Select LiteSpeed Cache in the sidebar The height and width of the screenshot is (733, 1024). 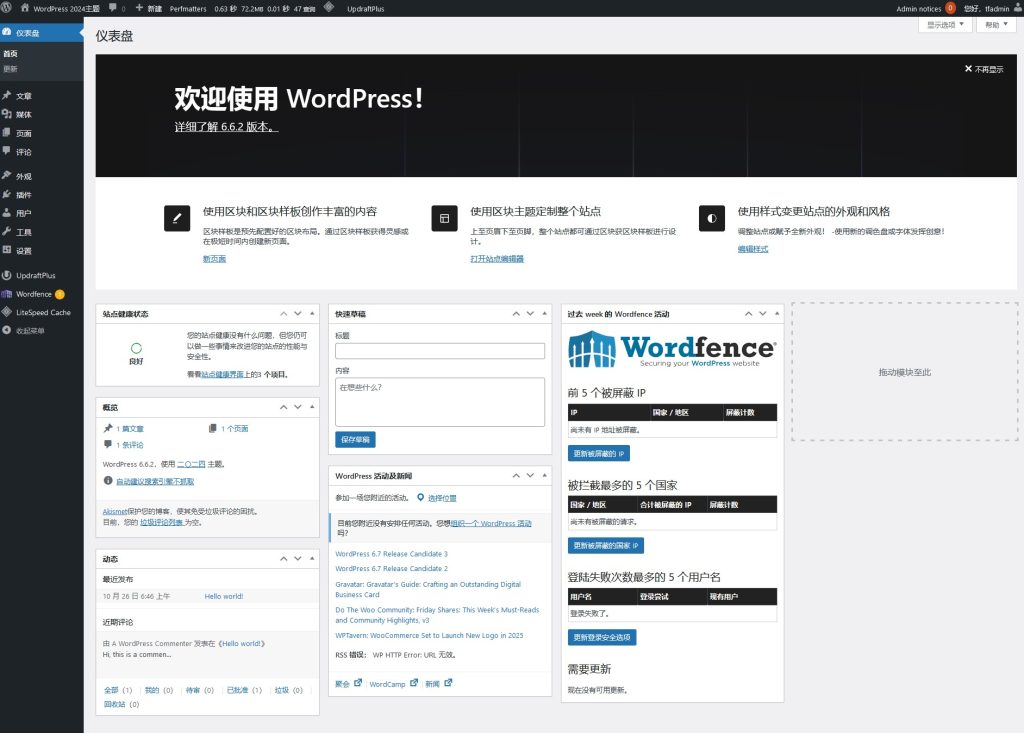tap(45, 313)
